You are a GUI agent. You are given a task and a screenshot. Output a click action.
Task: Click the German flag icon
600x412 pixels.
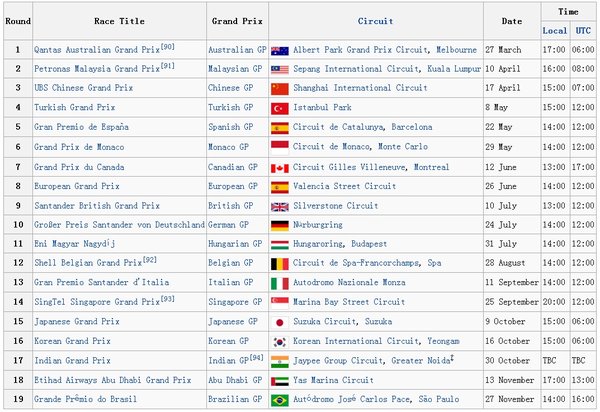[x=280, y=225]
